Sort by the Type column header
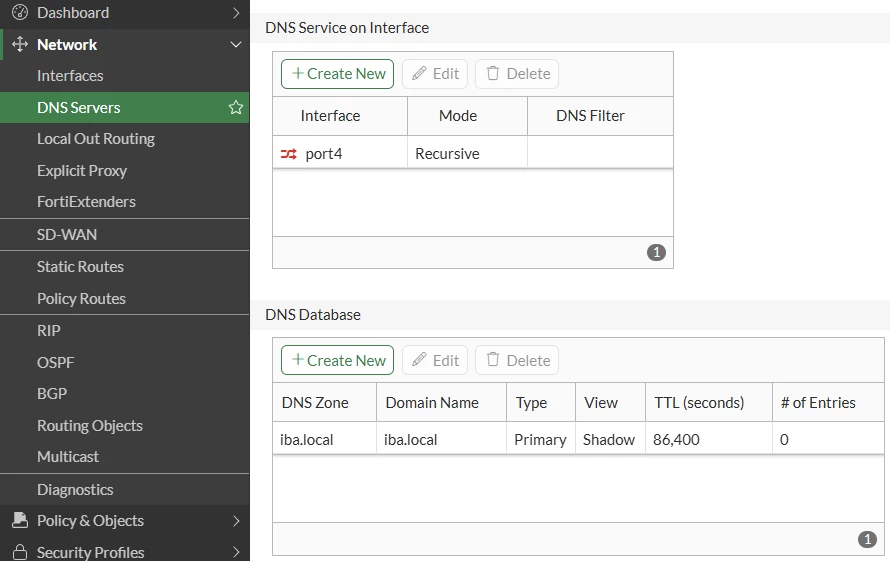Image resolution: width=890 pixels, height=561 pixels. (541, 403)
